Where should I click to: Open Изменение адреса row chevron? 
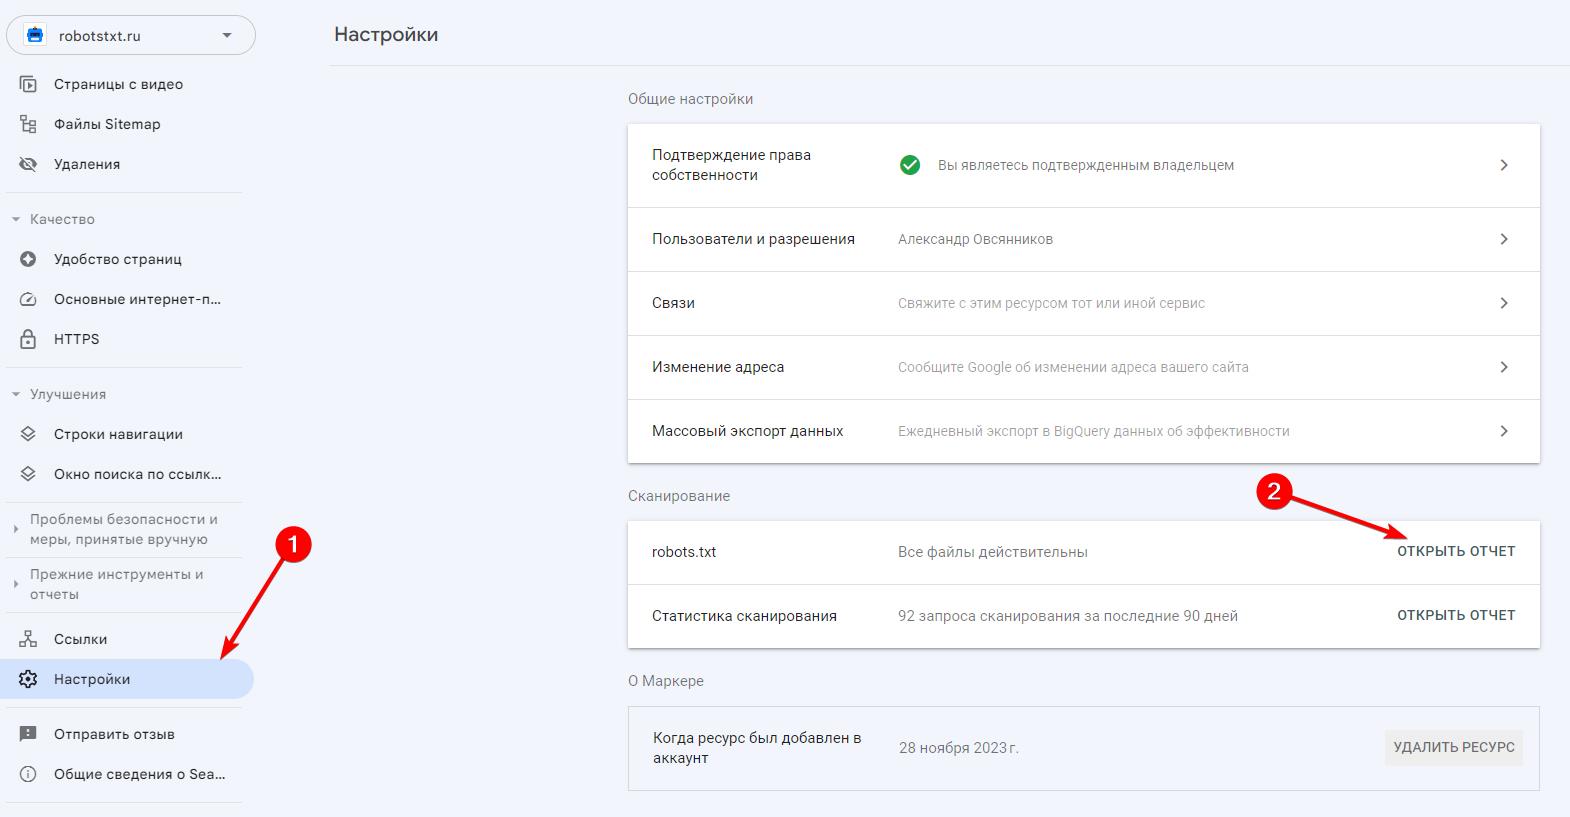pyautogui.click(x=1504, y=367)
